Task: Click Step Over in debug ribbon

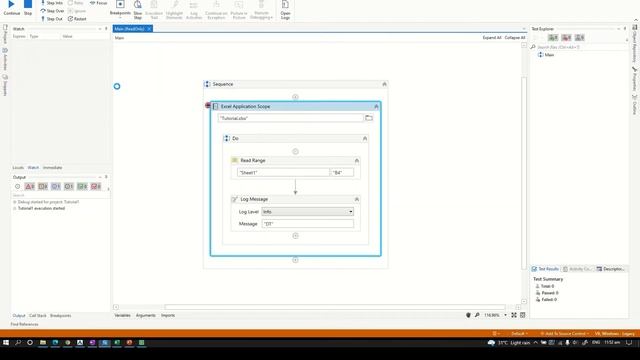Action: click(52, 11)
